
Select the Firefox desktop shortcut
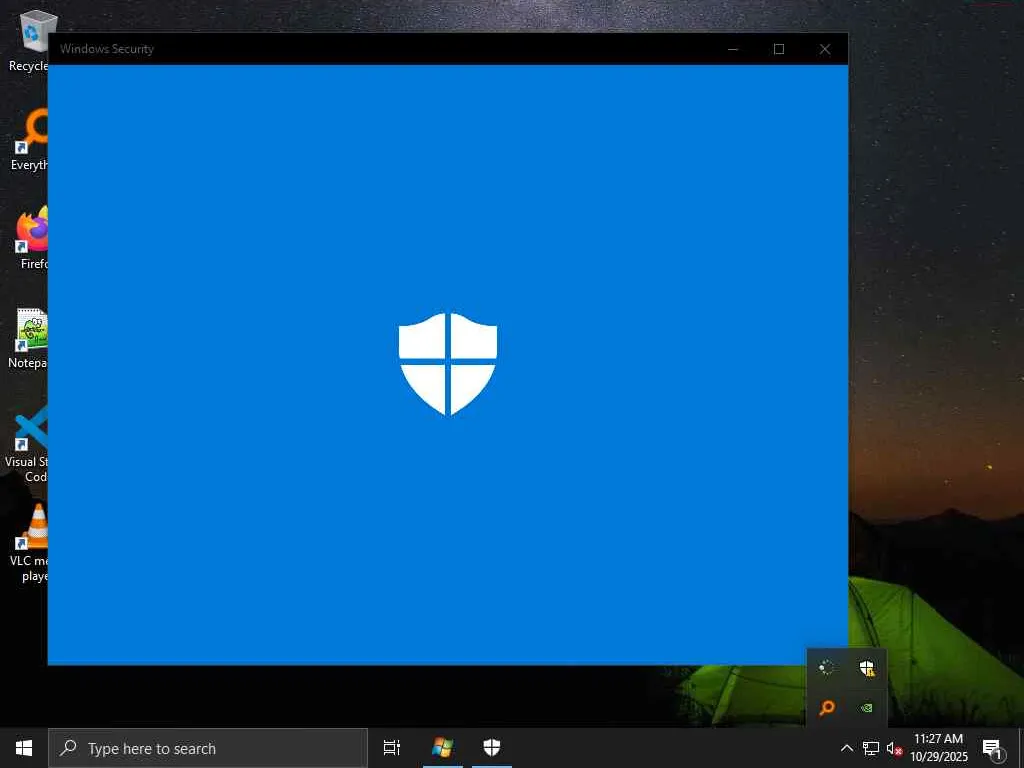(31, 238)
